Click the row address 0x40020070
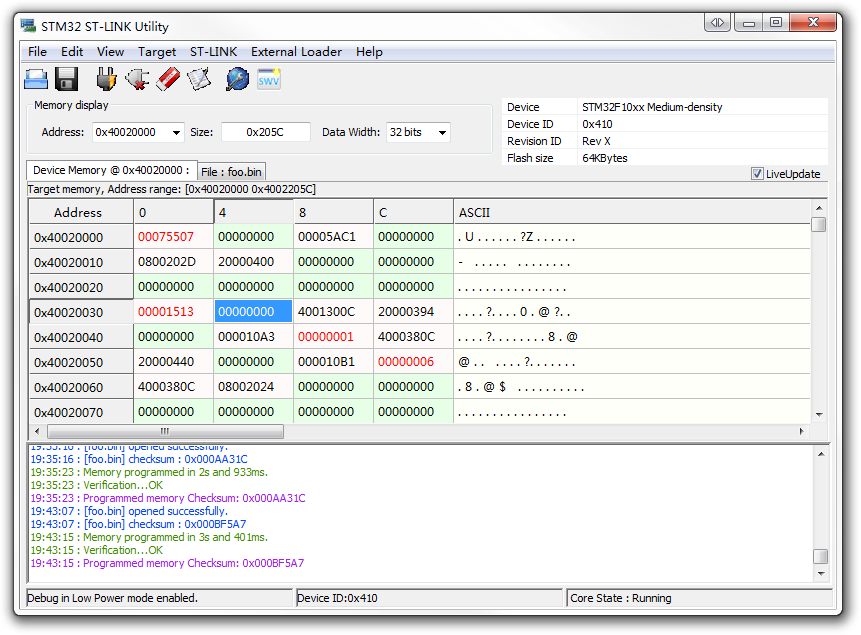Viewport: 861px width, 635px height. [x=81, y=413]
